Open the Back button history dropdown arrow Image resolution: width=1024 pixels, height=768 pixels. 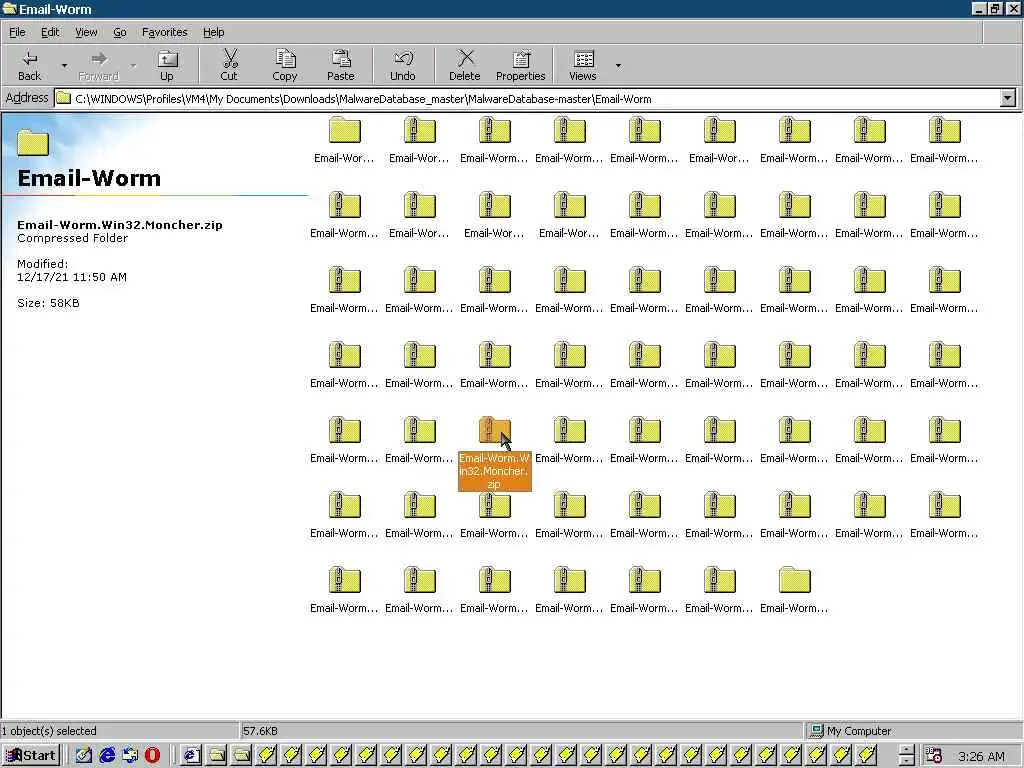[x=64, y=65]
